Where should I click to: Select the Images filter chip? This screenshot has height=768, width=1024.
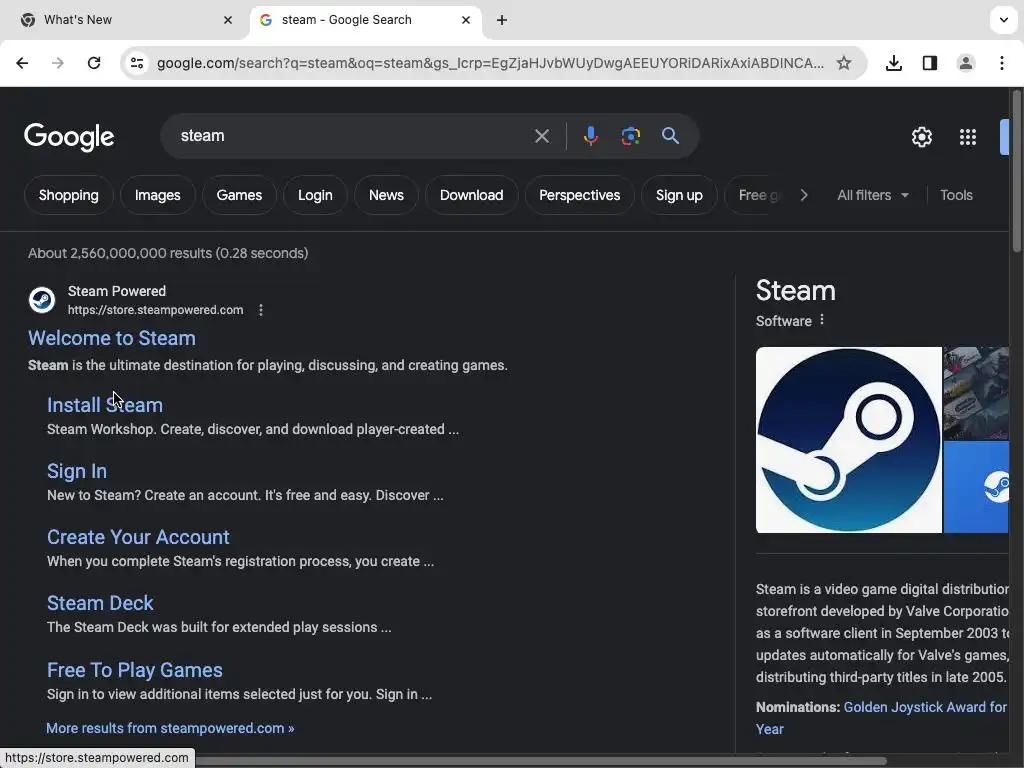[x=157, y=195]
